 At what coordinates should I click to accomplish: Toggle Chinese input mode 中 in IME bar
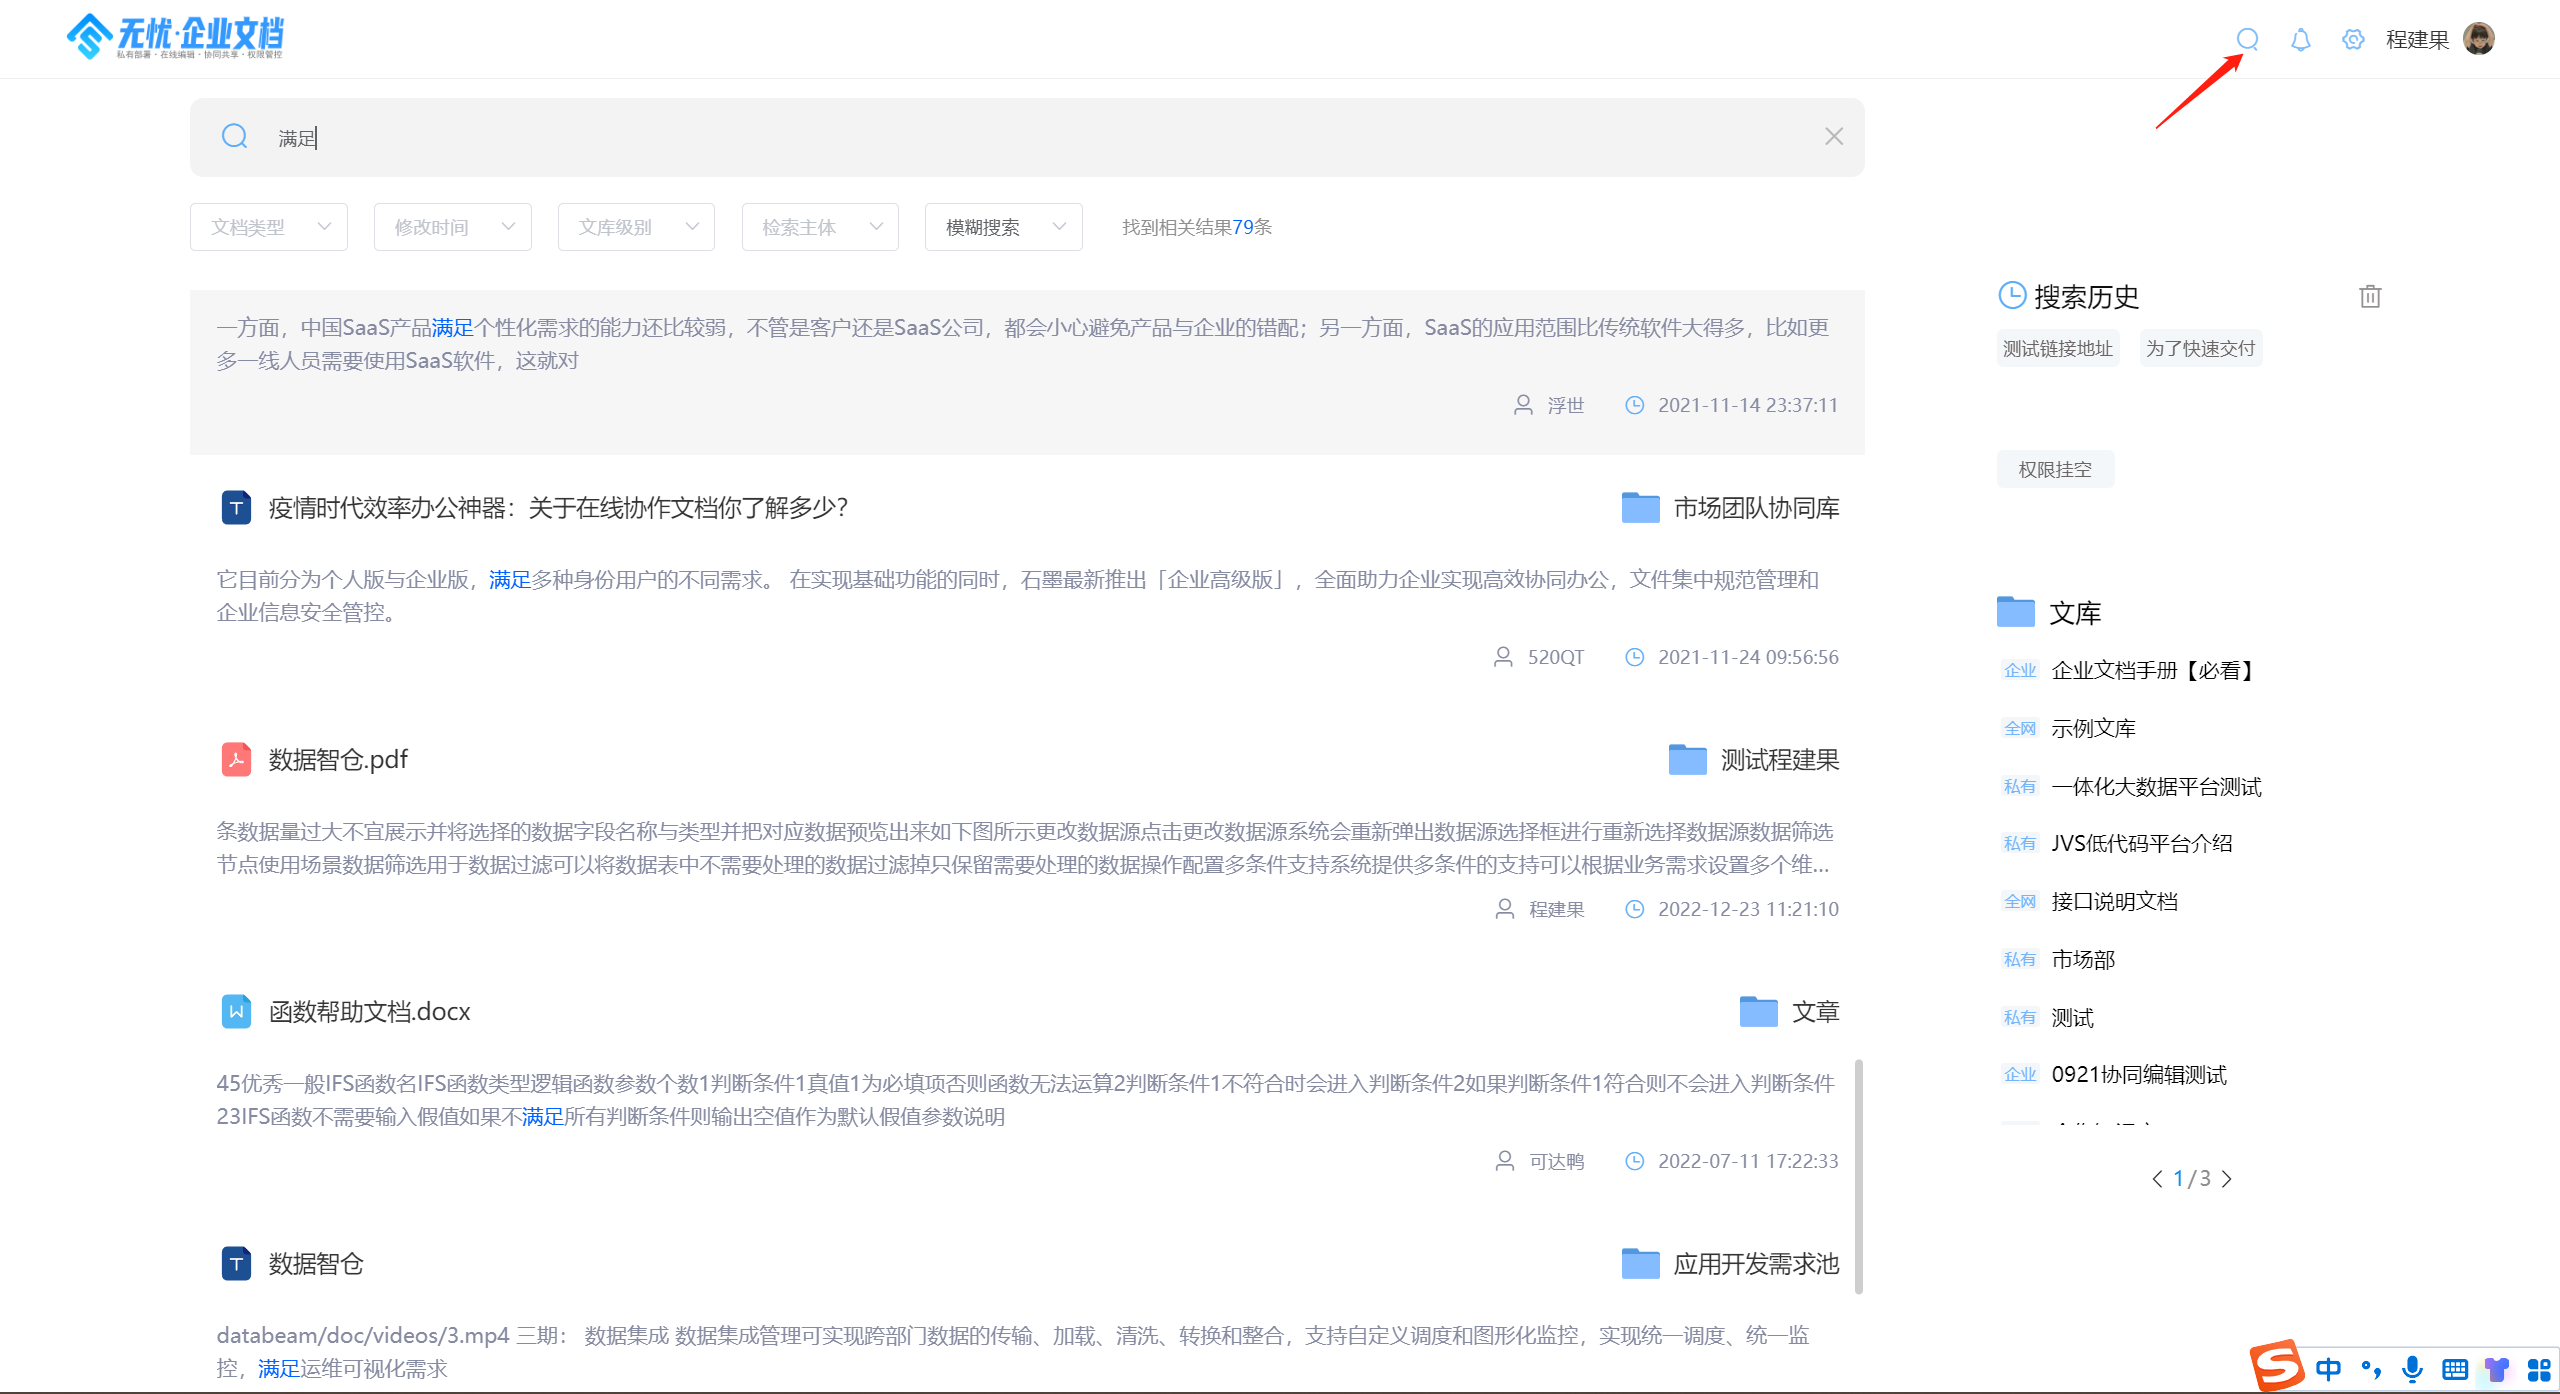[x=2328, y=1369]
